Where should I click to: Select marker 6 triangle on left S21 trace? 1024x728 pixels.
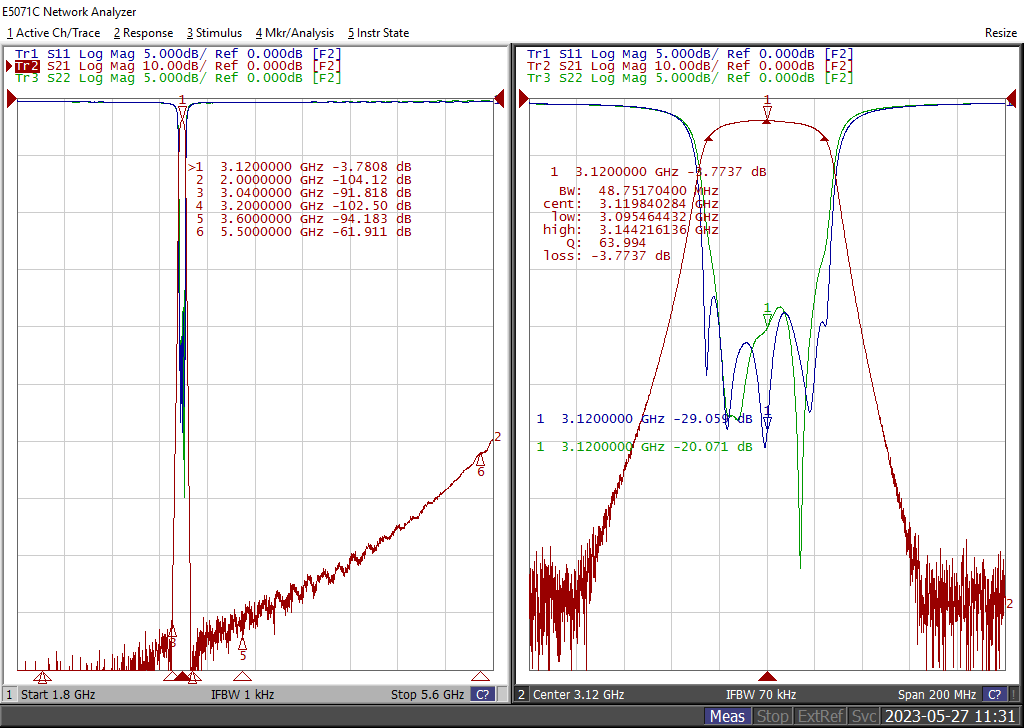tap(480, 458)
